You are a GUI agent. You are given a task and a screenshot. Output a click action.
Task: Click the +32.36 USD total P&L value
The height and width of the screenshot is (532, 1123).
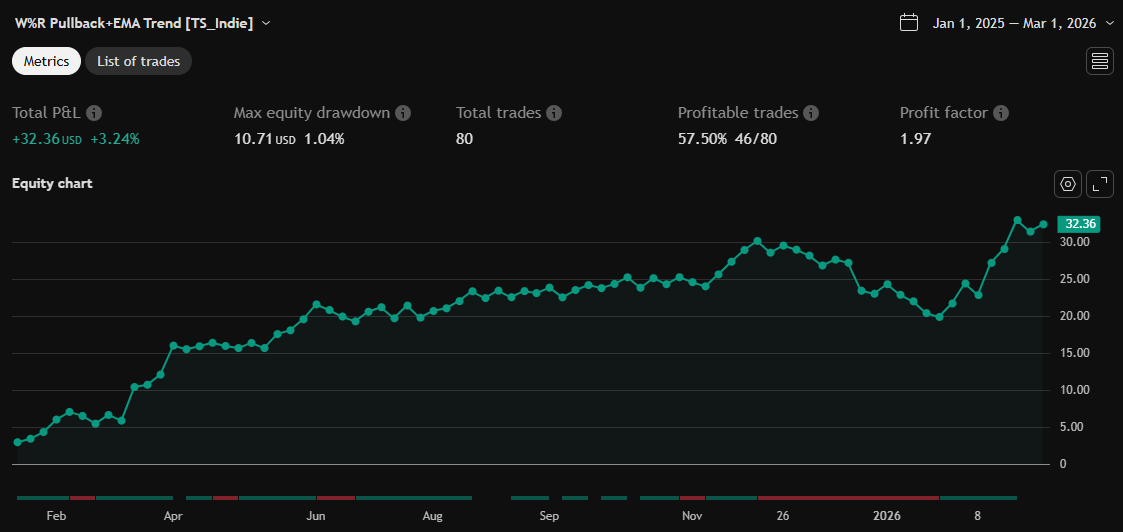[46, 139]
